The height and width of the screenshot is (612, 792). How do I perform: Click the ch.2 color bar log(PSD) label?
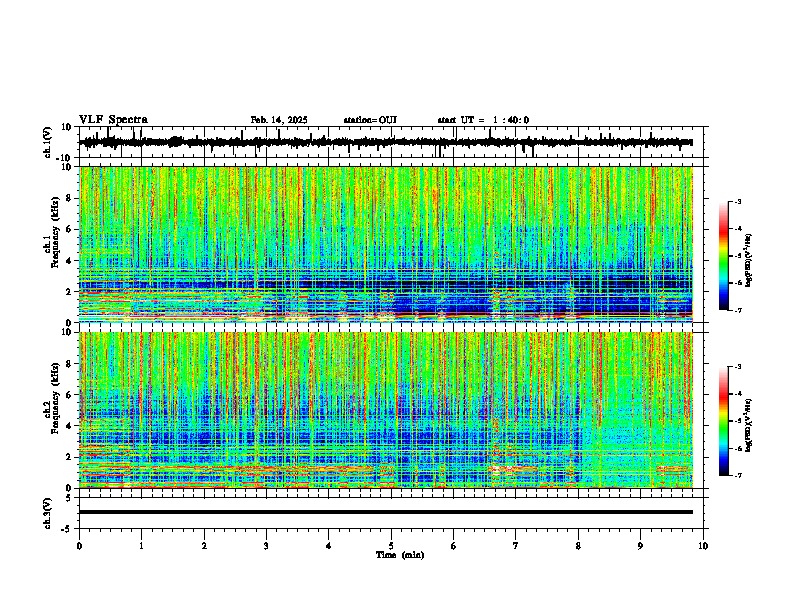(x=749, y=426)
